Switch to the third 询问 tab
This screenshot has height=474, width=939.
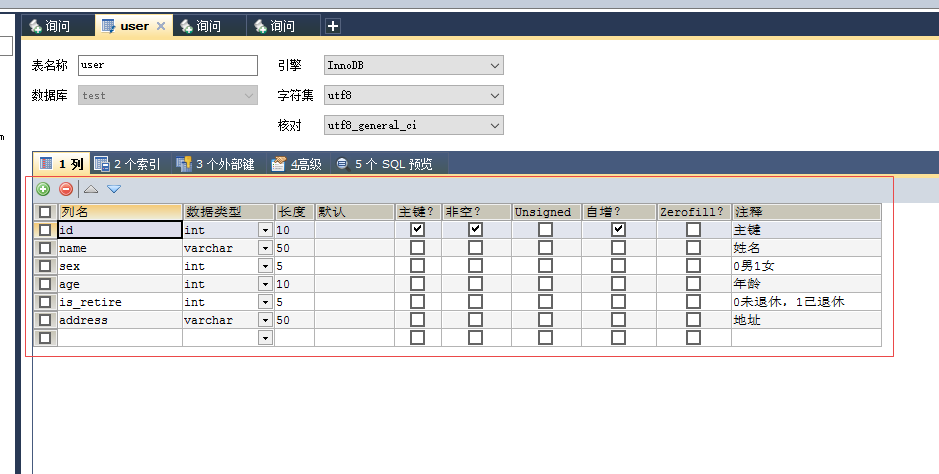click(x=283, y=26)
